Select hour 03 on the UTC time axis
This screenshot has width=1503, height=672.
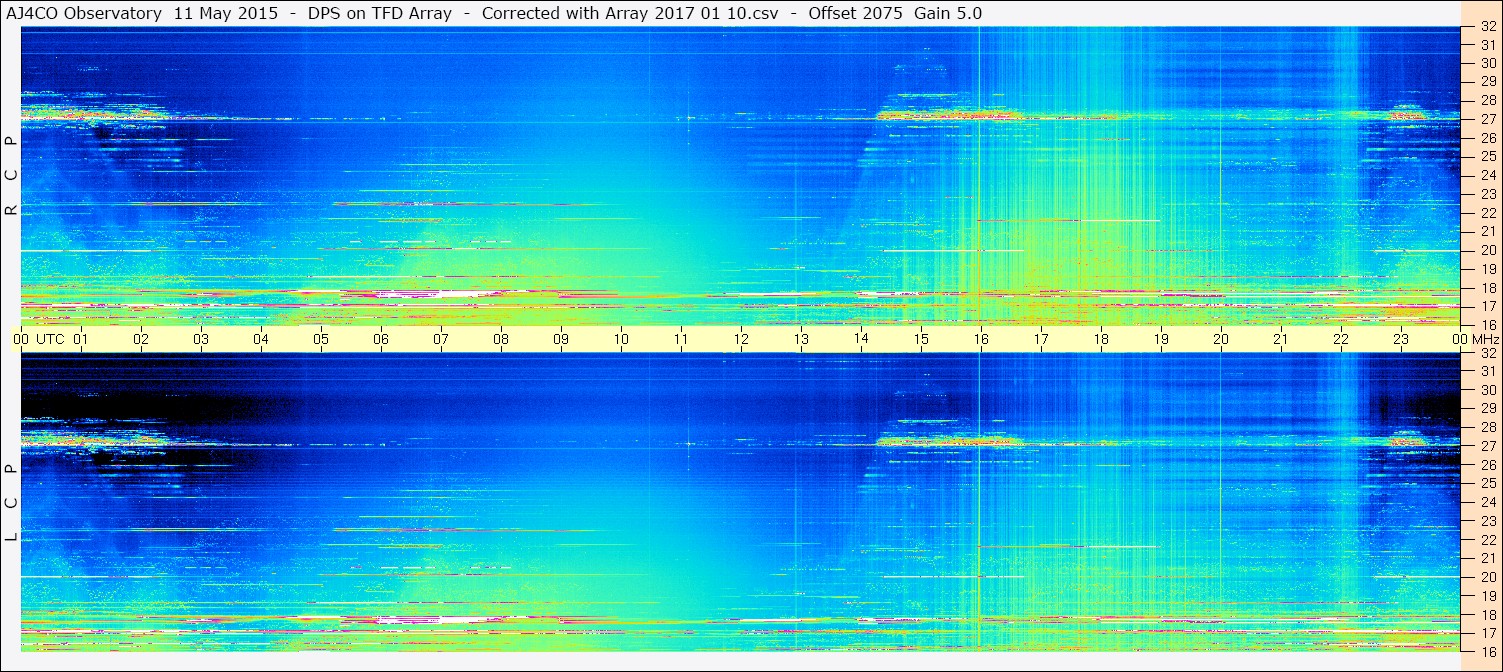[201, 339]
